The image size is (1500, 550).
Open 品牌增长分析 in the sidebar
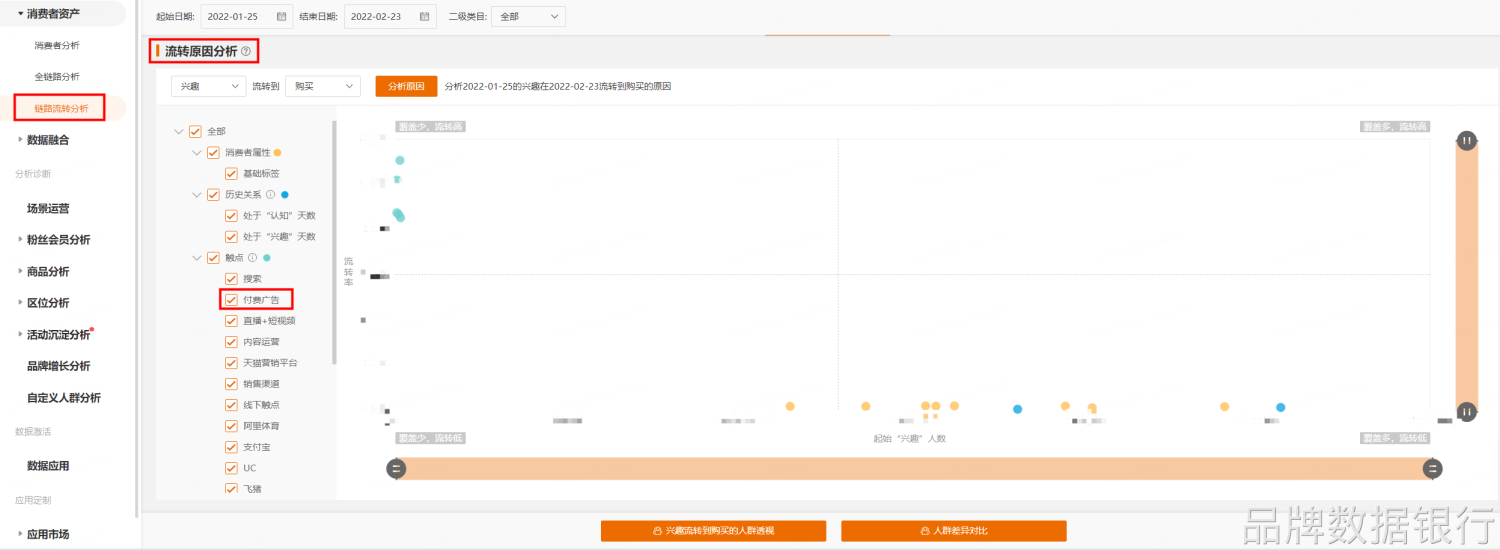pos(59,366)
